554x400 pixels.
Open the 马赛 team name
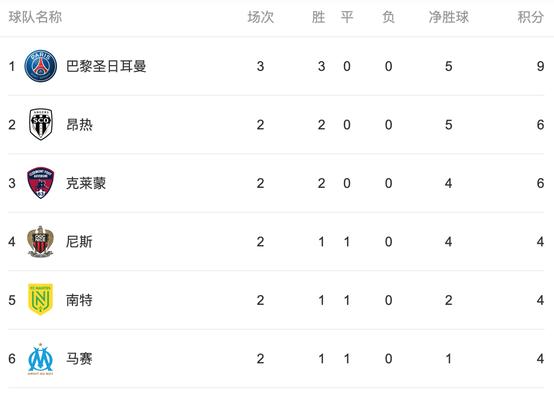click(79, 359)
